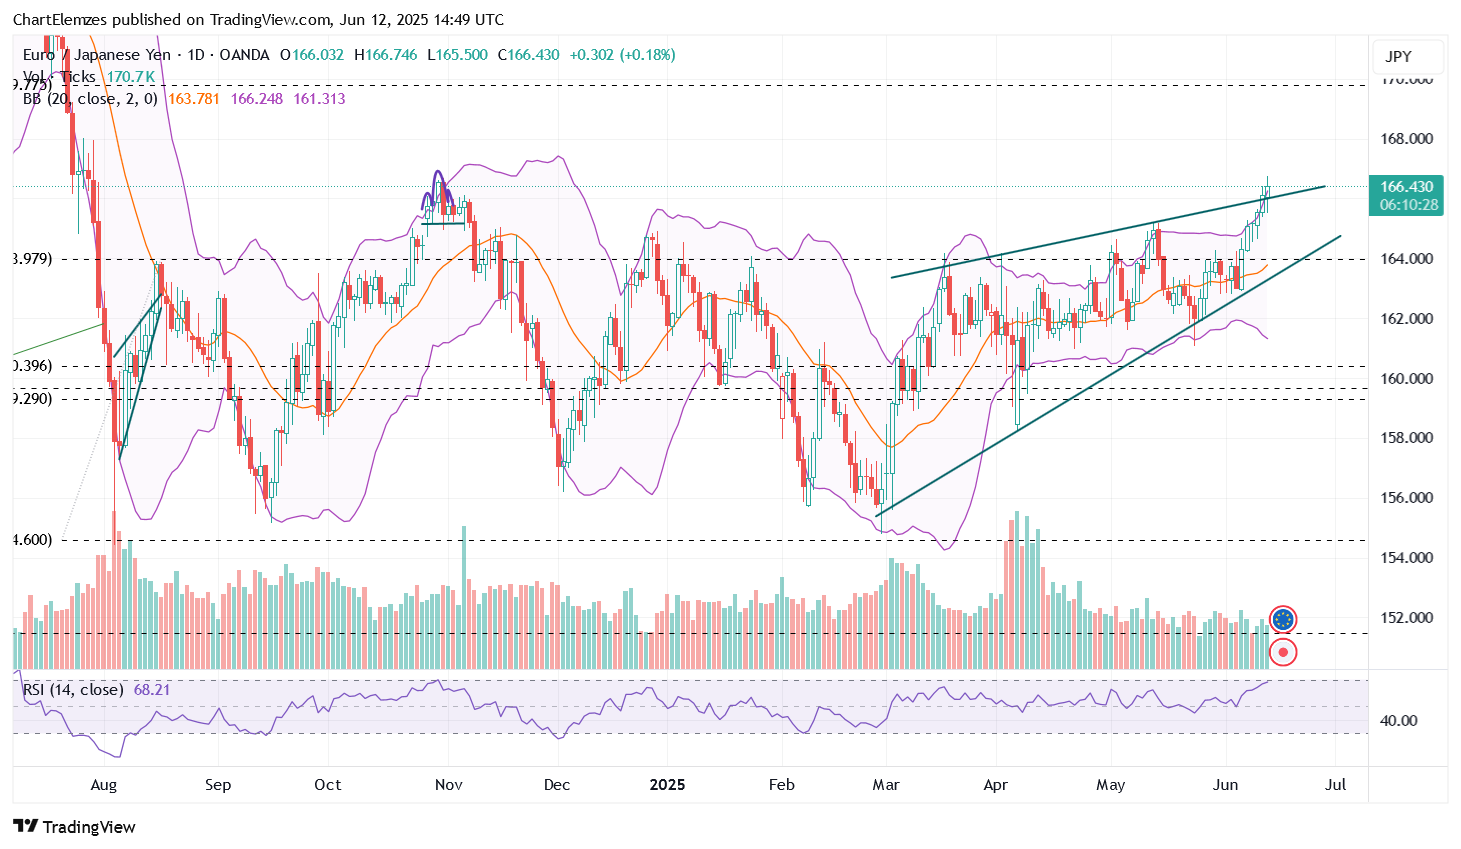
Task: Click the change value +0.302 (+0.18%)
Action: tap(622, 55)
